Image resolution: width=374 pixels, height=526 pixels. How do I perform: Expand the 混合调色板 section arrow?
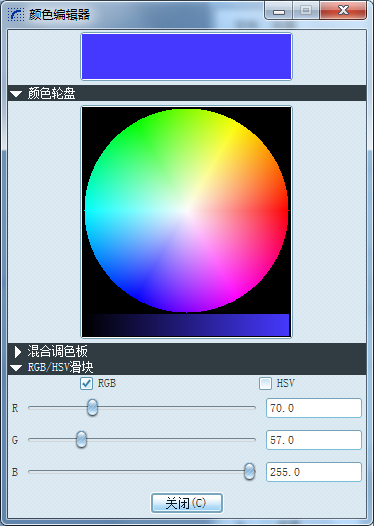tap(17, 352)
